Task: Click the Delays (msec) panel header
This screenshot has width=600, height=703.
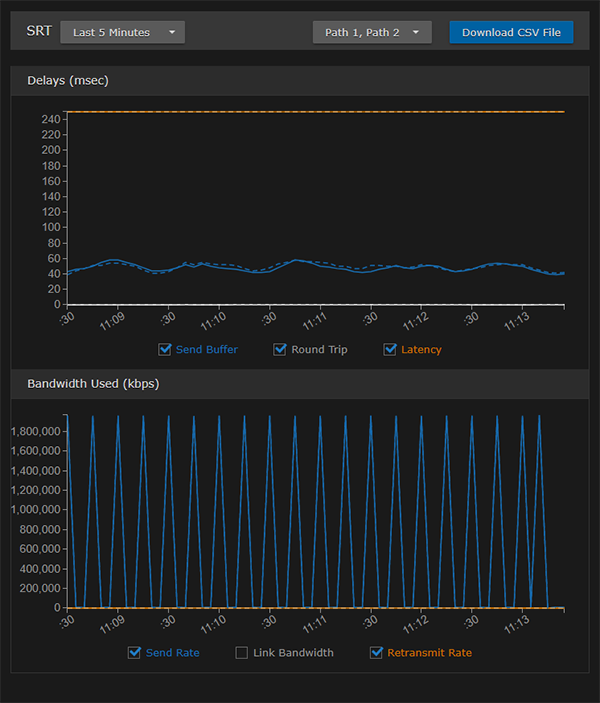Action: (x=70, y=80)
